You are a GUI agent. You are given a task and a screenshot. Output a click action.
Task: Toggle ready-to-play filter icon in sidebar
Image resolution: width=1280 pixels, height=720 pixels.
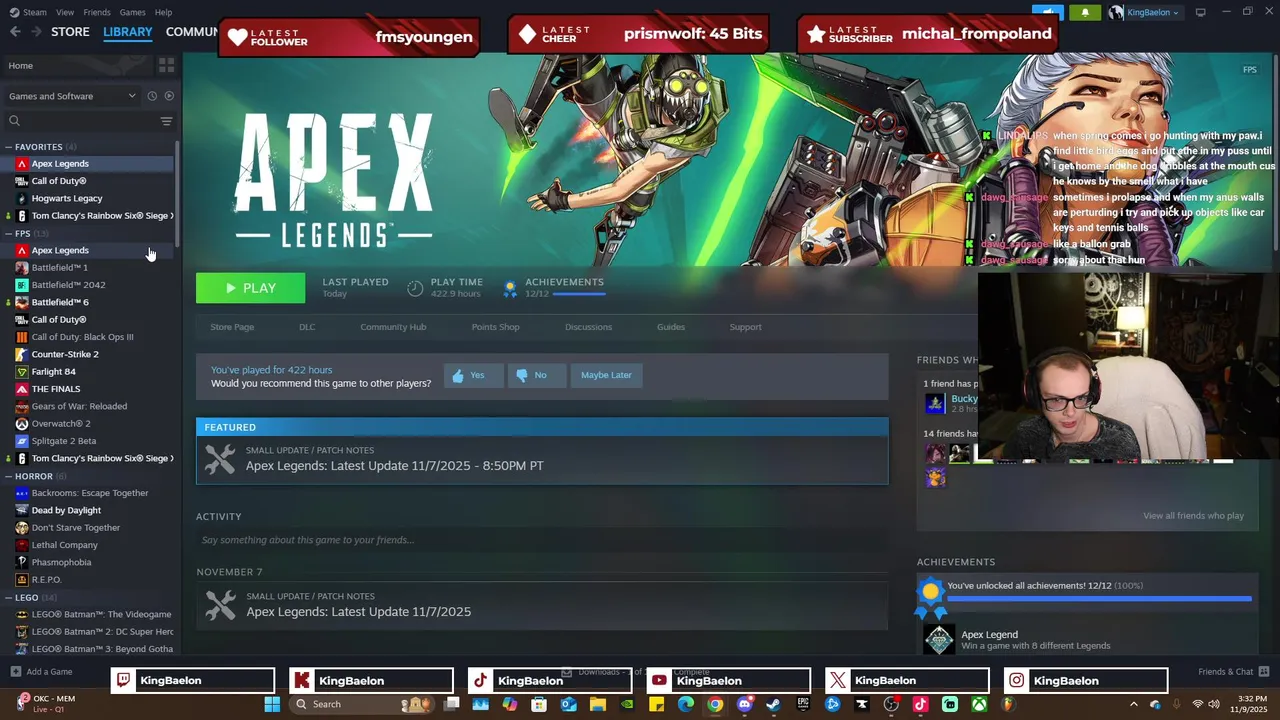(x=169, y=96)
